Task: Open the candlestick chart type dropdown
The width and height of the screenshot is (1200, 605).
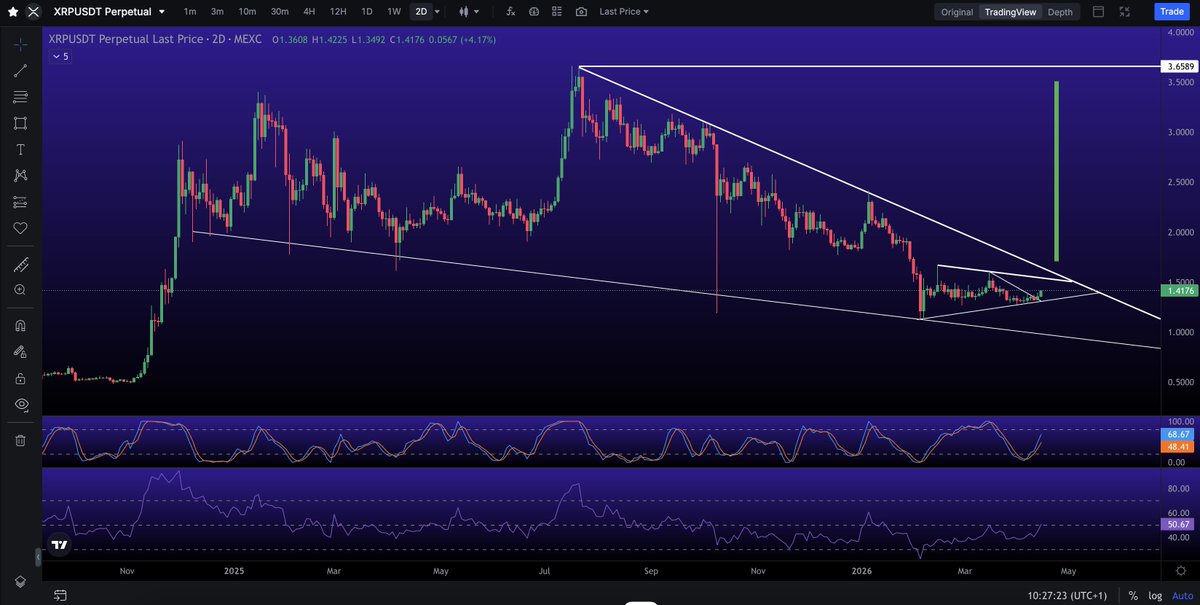Action: (x=468, y=12)
